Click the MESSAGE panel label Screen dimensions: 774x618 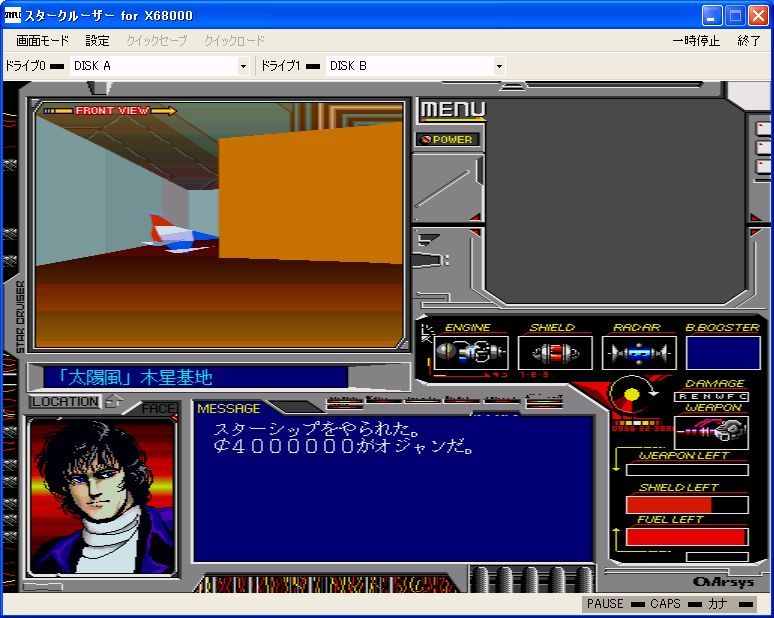(x=229, y=409)
